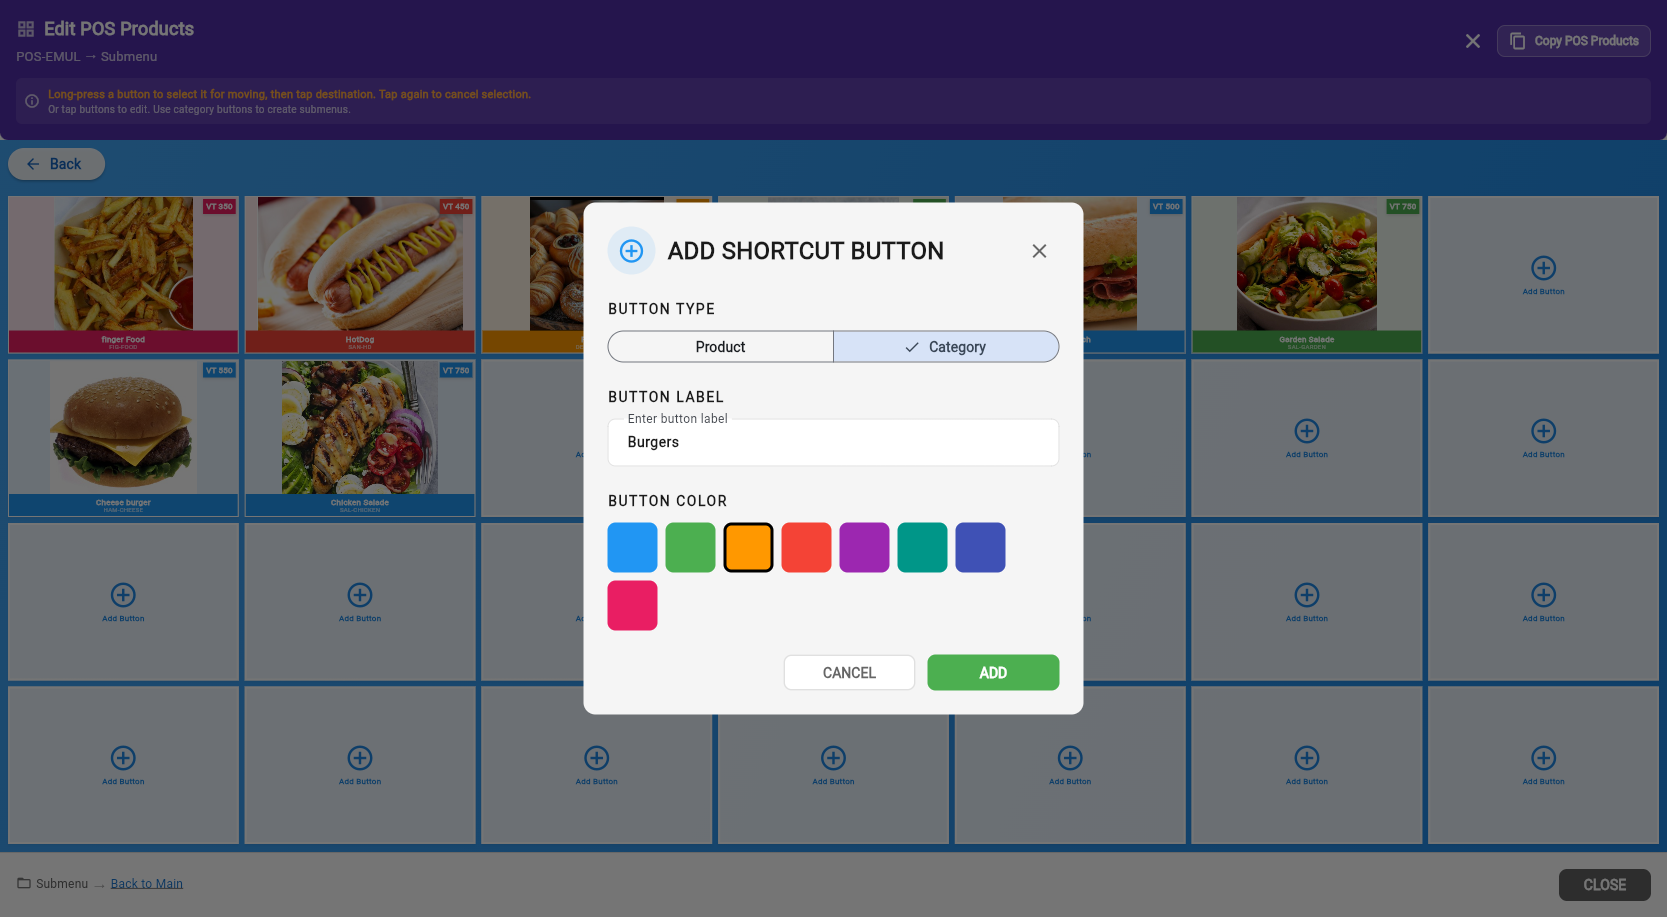Click CANCEL in the dialog

(x=849, y=673)
